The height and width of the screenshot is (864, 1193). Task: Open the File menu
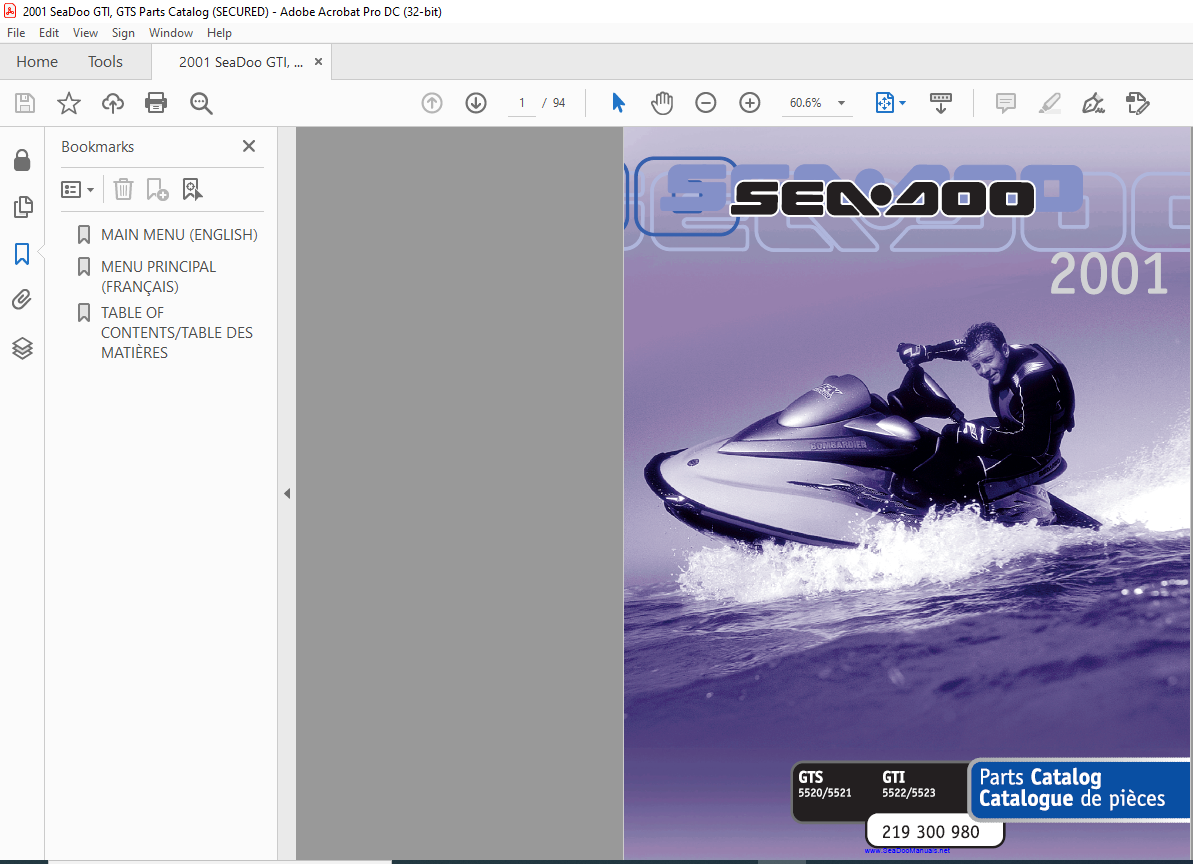(x=16, y=33)
